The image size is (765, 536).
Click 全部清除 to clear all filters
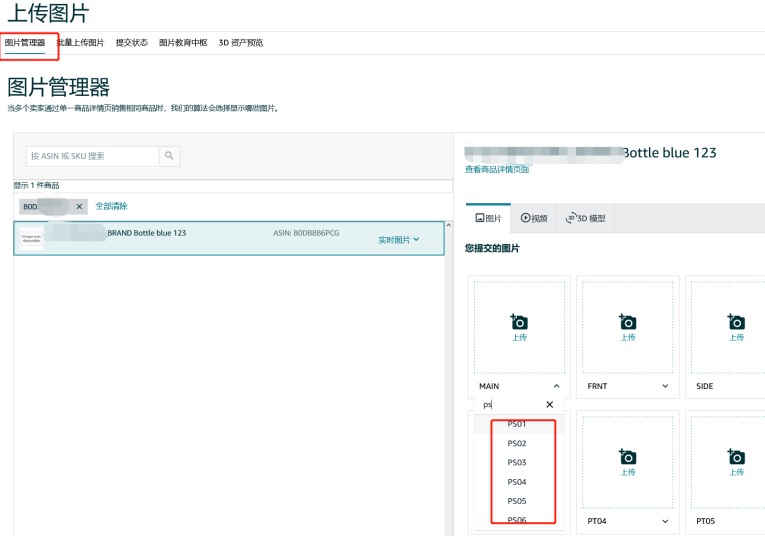tap(111, 206)
